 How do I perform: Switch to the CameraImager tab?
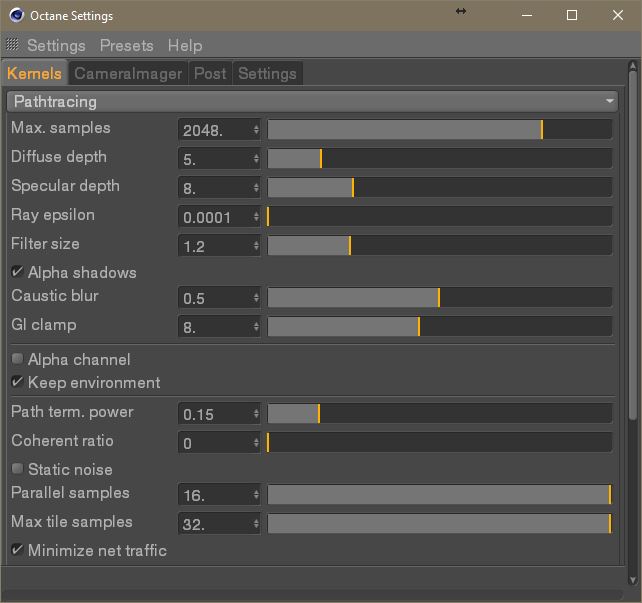point(128,73)
